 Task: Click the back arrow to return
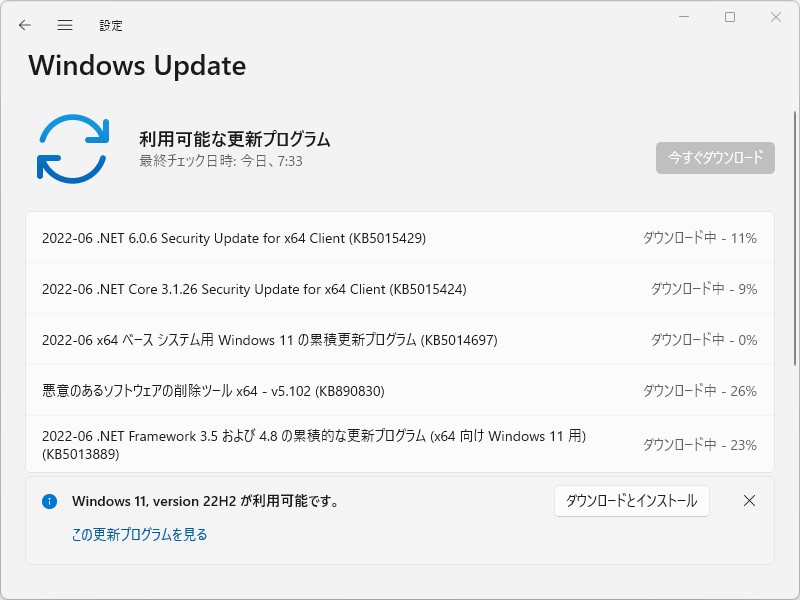click(24, 25)
